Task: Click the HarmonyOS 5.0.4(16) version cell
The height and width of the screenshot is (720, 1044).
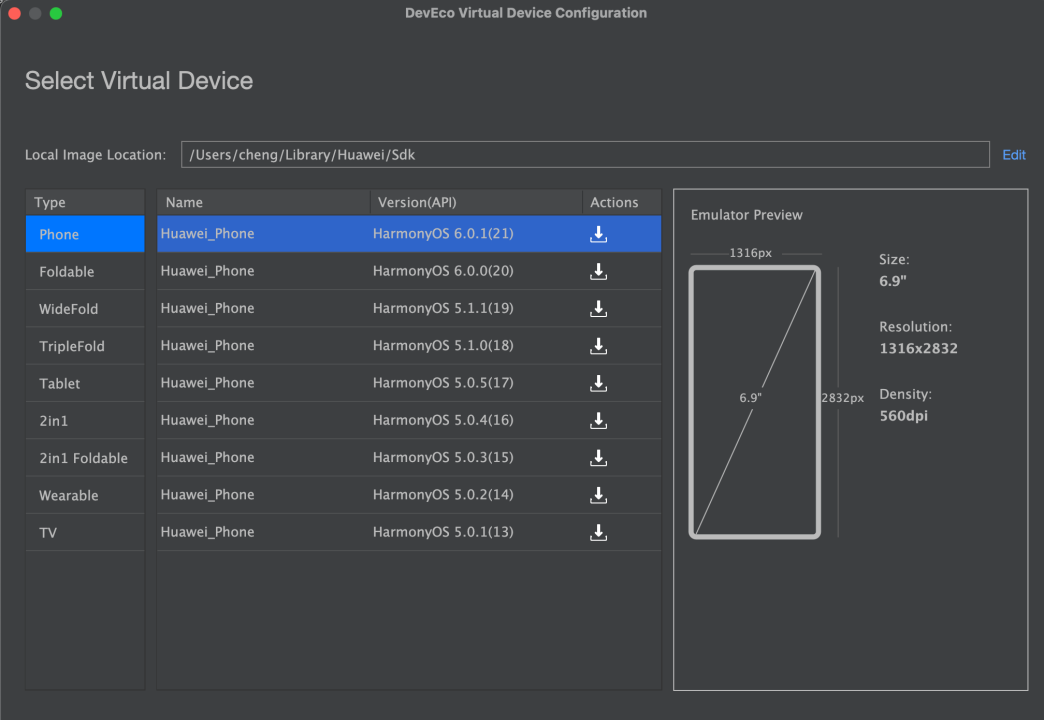Action: tap(443, 420)
